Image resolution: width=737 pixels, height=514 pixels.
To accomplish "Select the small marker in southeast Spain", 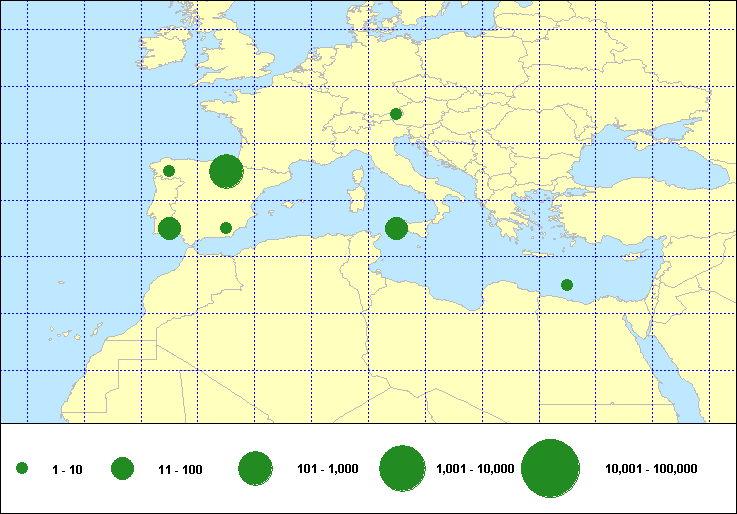I will click(226, 228).
